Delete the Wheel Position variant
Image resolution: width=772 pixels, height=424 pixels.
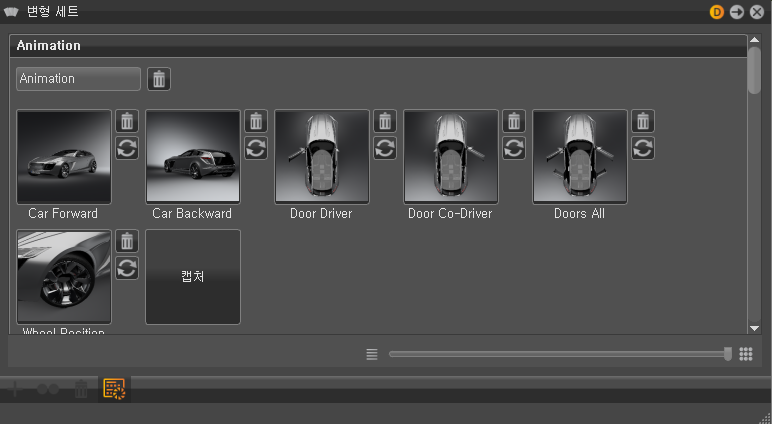coord(127,241)
